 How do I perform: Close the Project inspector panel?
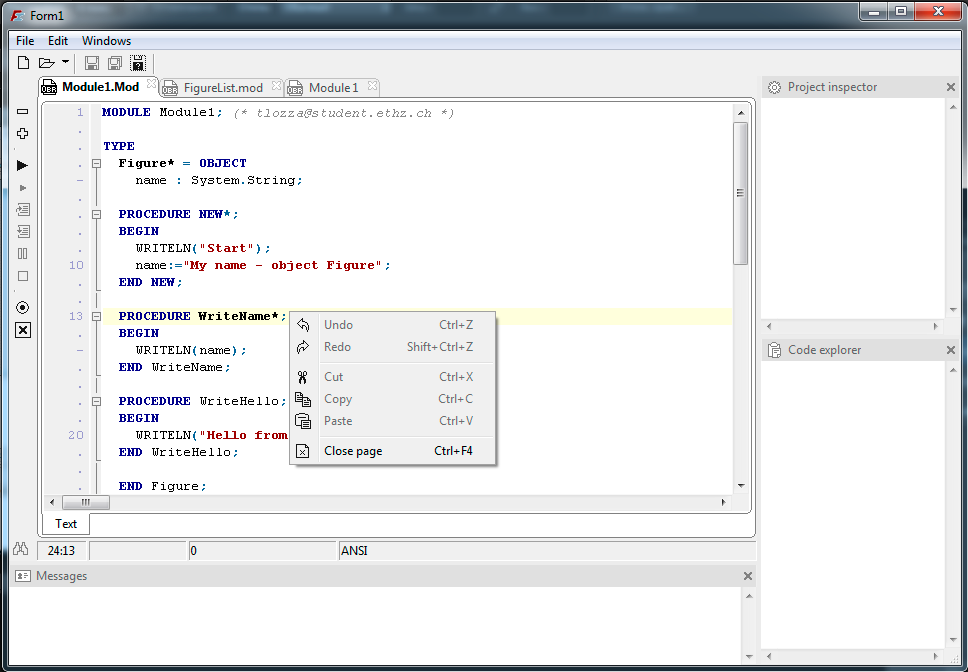point(951,87)
